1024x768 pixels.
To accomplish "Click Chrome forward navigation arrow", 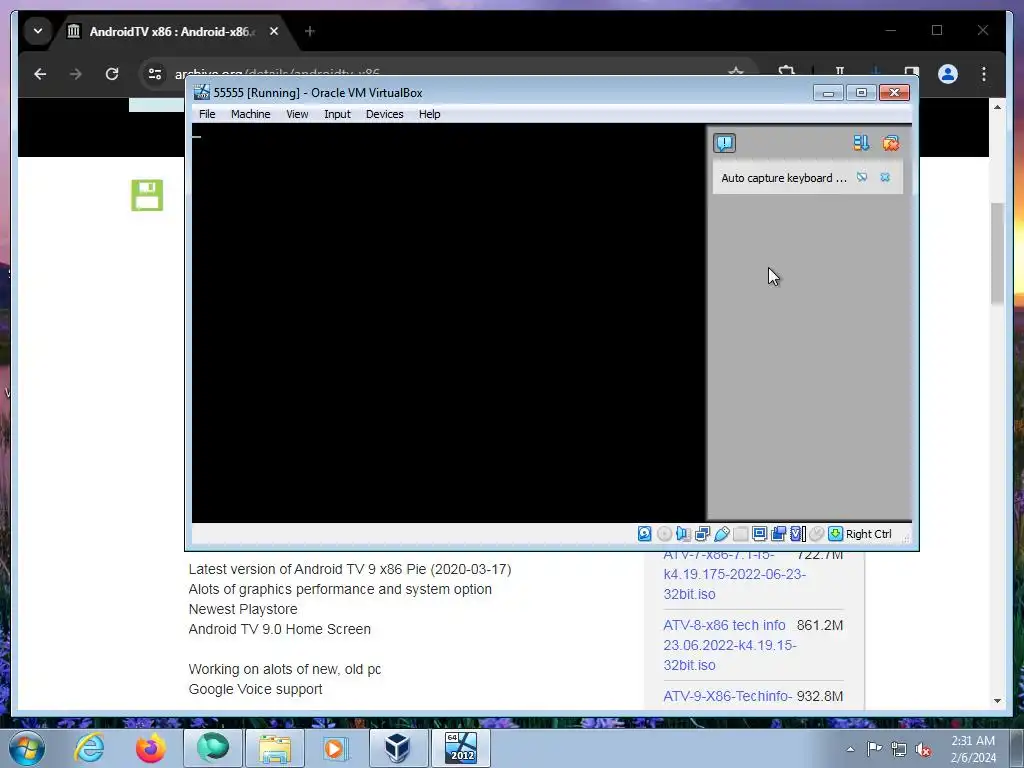I will [x=76, y=74].
